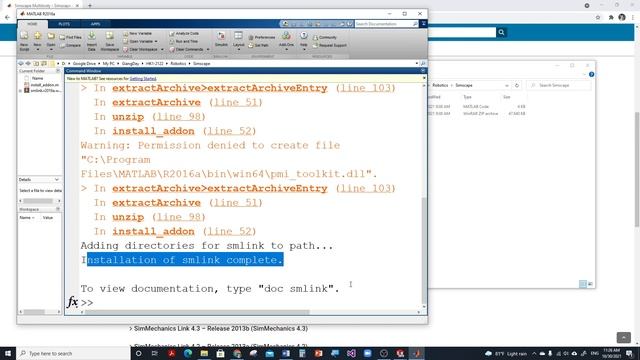Open the Clear Commands dropdown arrow
This screenshot has height=360, width=640.
click(x=208, y=49)
